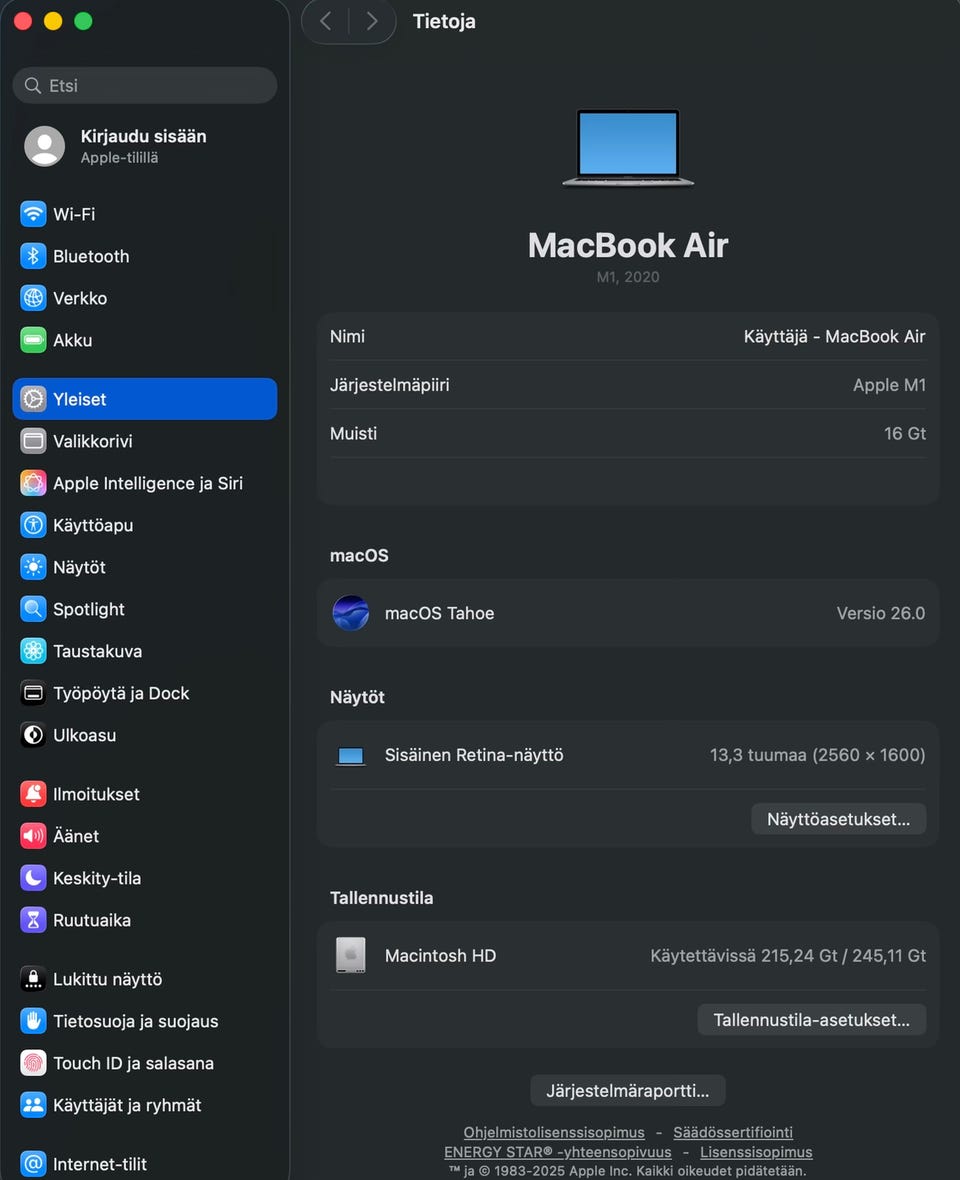Open ENERGY STAR -yhteensopivuus link
Viewport: 960px width, 1180px height.
[557, 1152]
